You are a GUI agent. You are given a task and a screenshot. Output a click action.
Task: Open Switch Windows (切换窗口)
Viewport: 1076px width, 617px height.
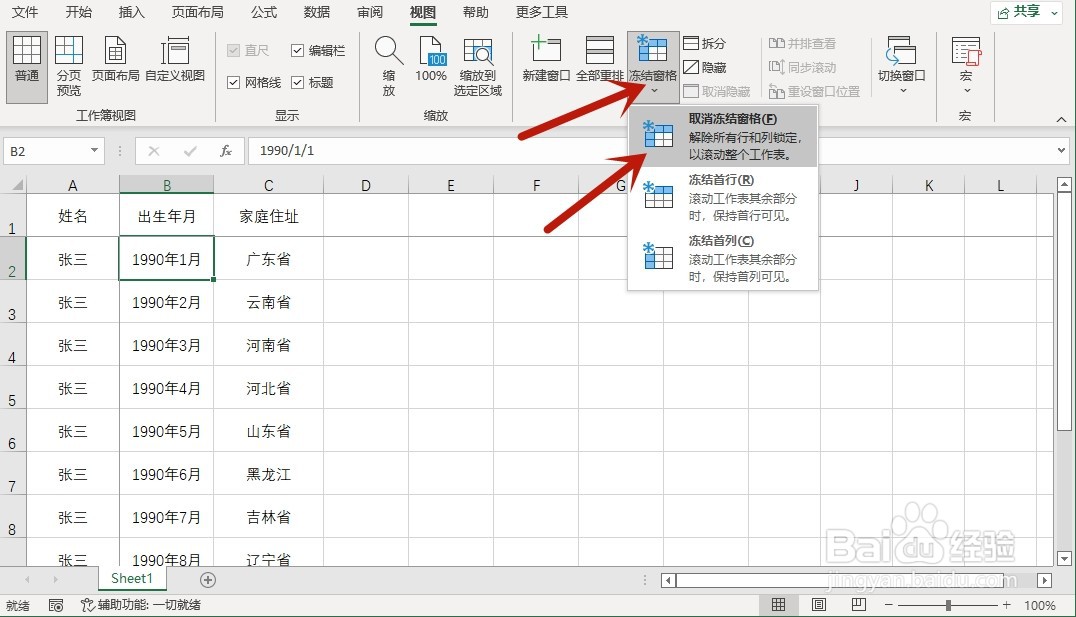coord(902,65)
